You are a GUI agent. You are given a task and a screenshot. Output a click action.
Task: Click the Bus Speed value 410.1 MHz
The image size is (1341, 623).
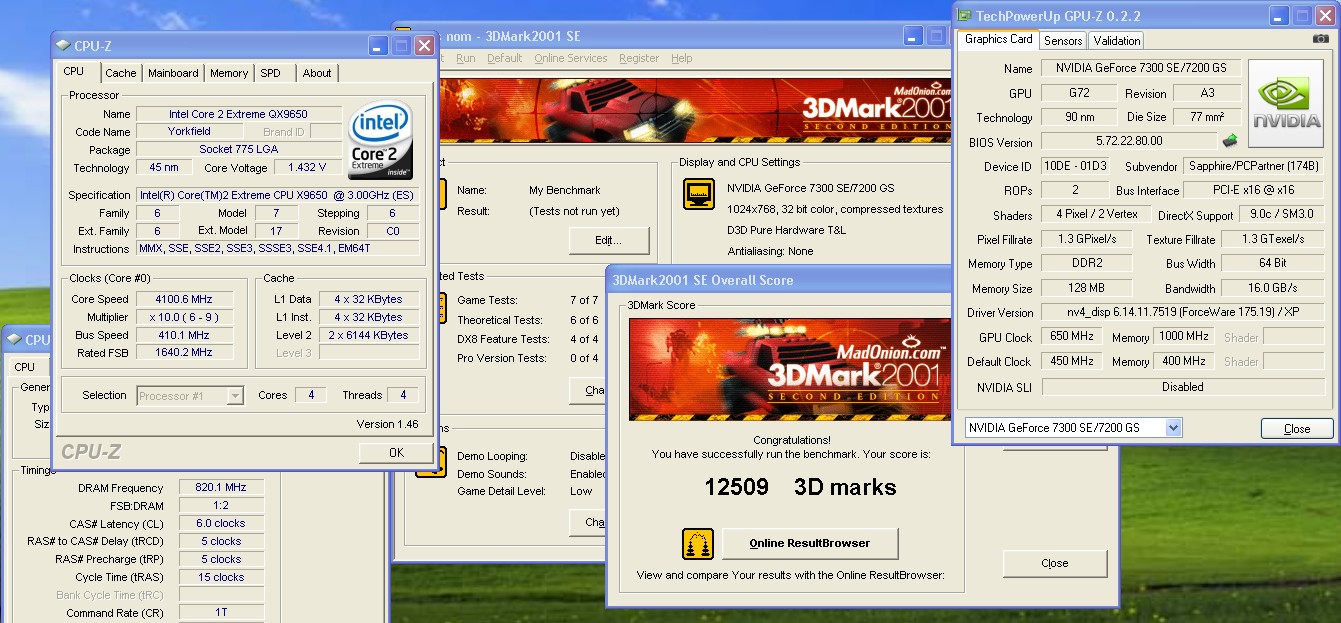point(186,336)
